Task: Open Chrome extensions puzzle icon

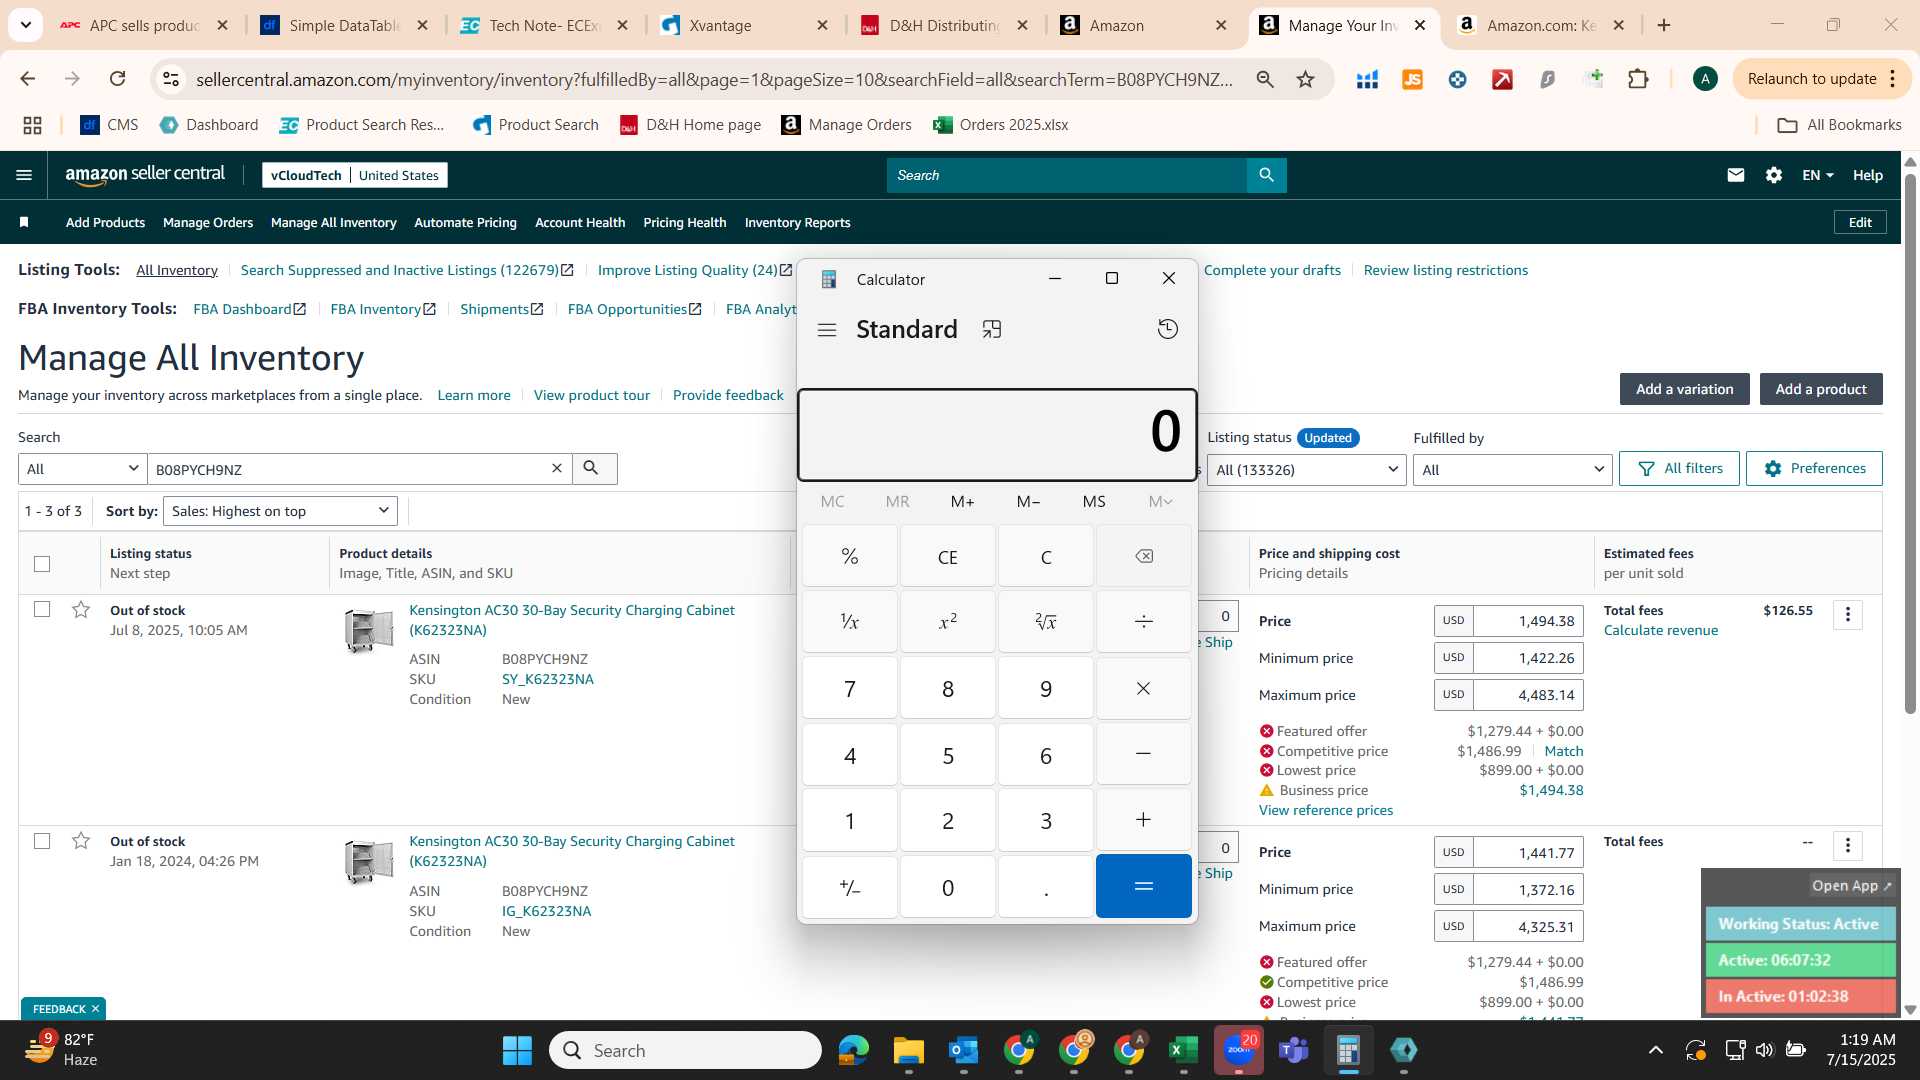Action: pyautogui.click(x=1638, y=79)
